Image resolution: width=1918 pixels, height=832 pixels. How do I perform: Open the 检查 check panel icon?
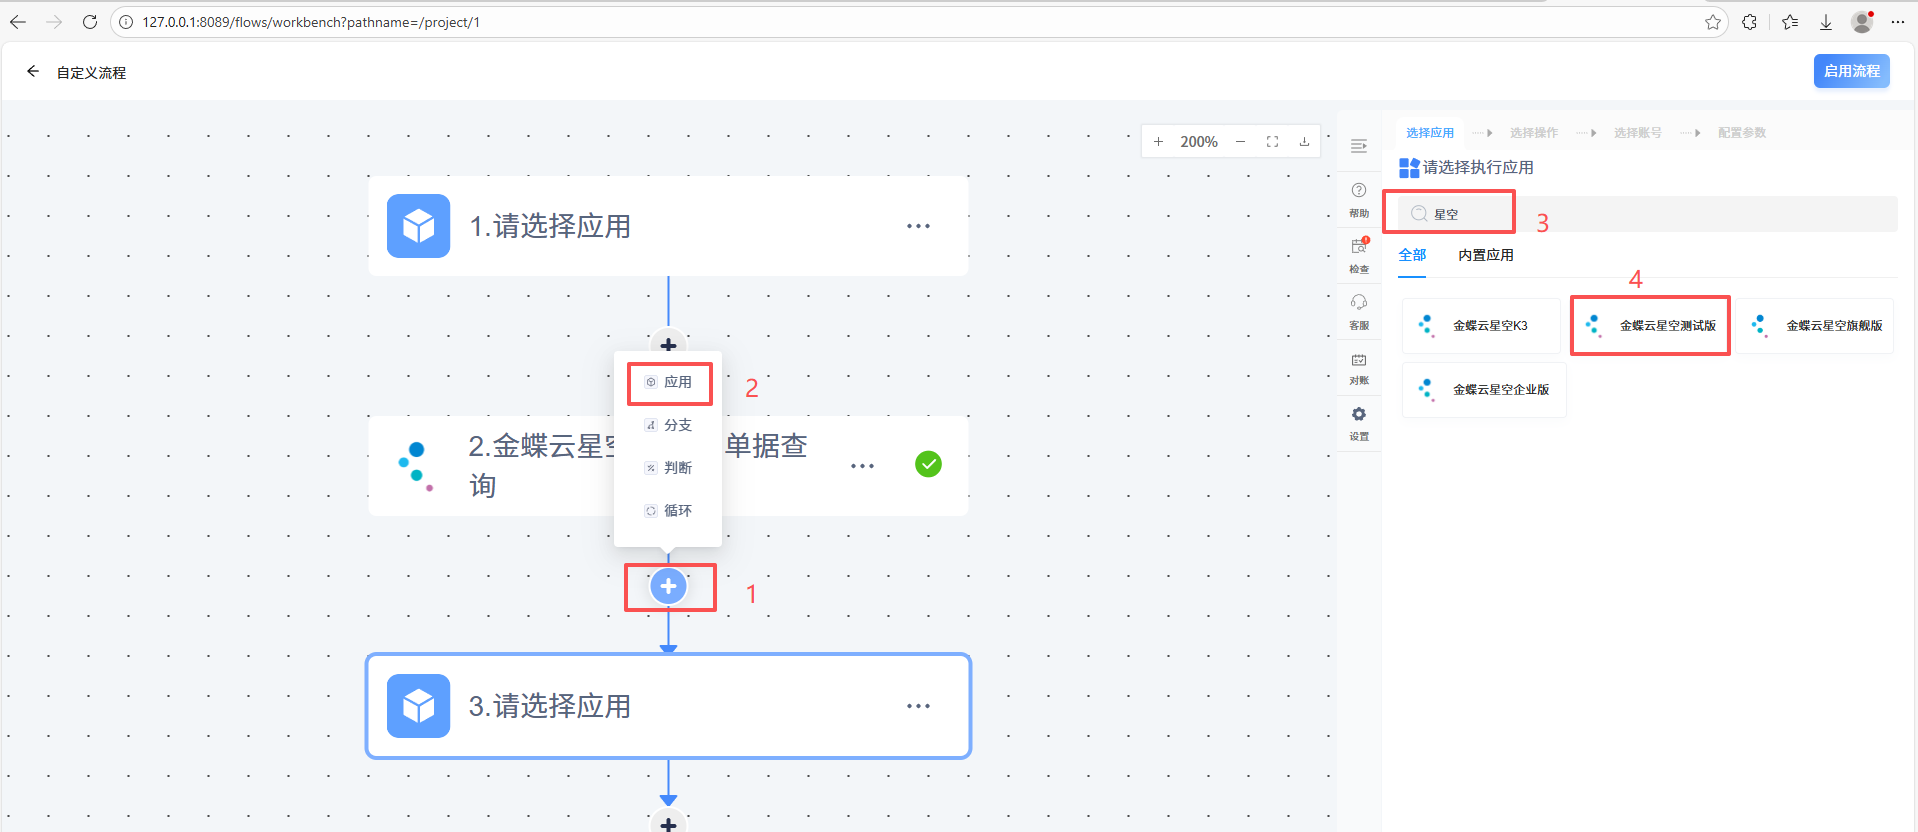click(x=1358, y=253)
